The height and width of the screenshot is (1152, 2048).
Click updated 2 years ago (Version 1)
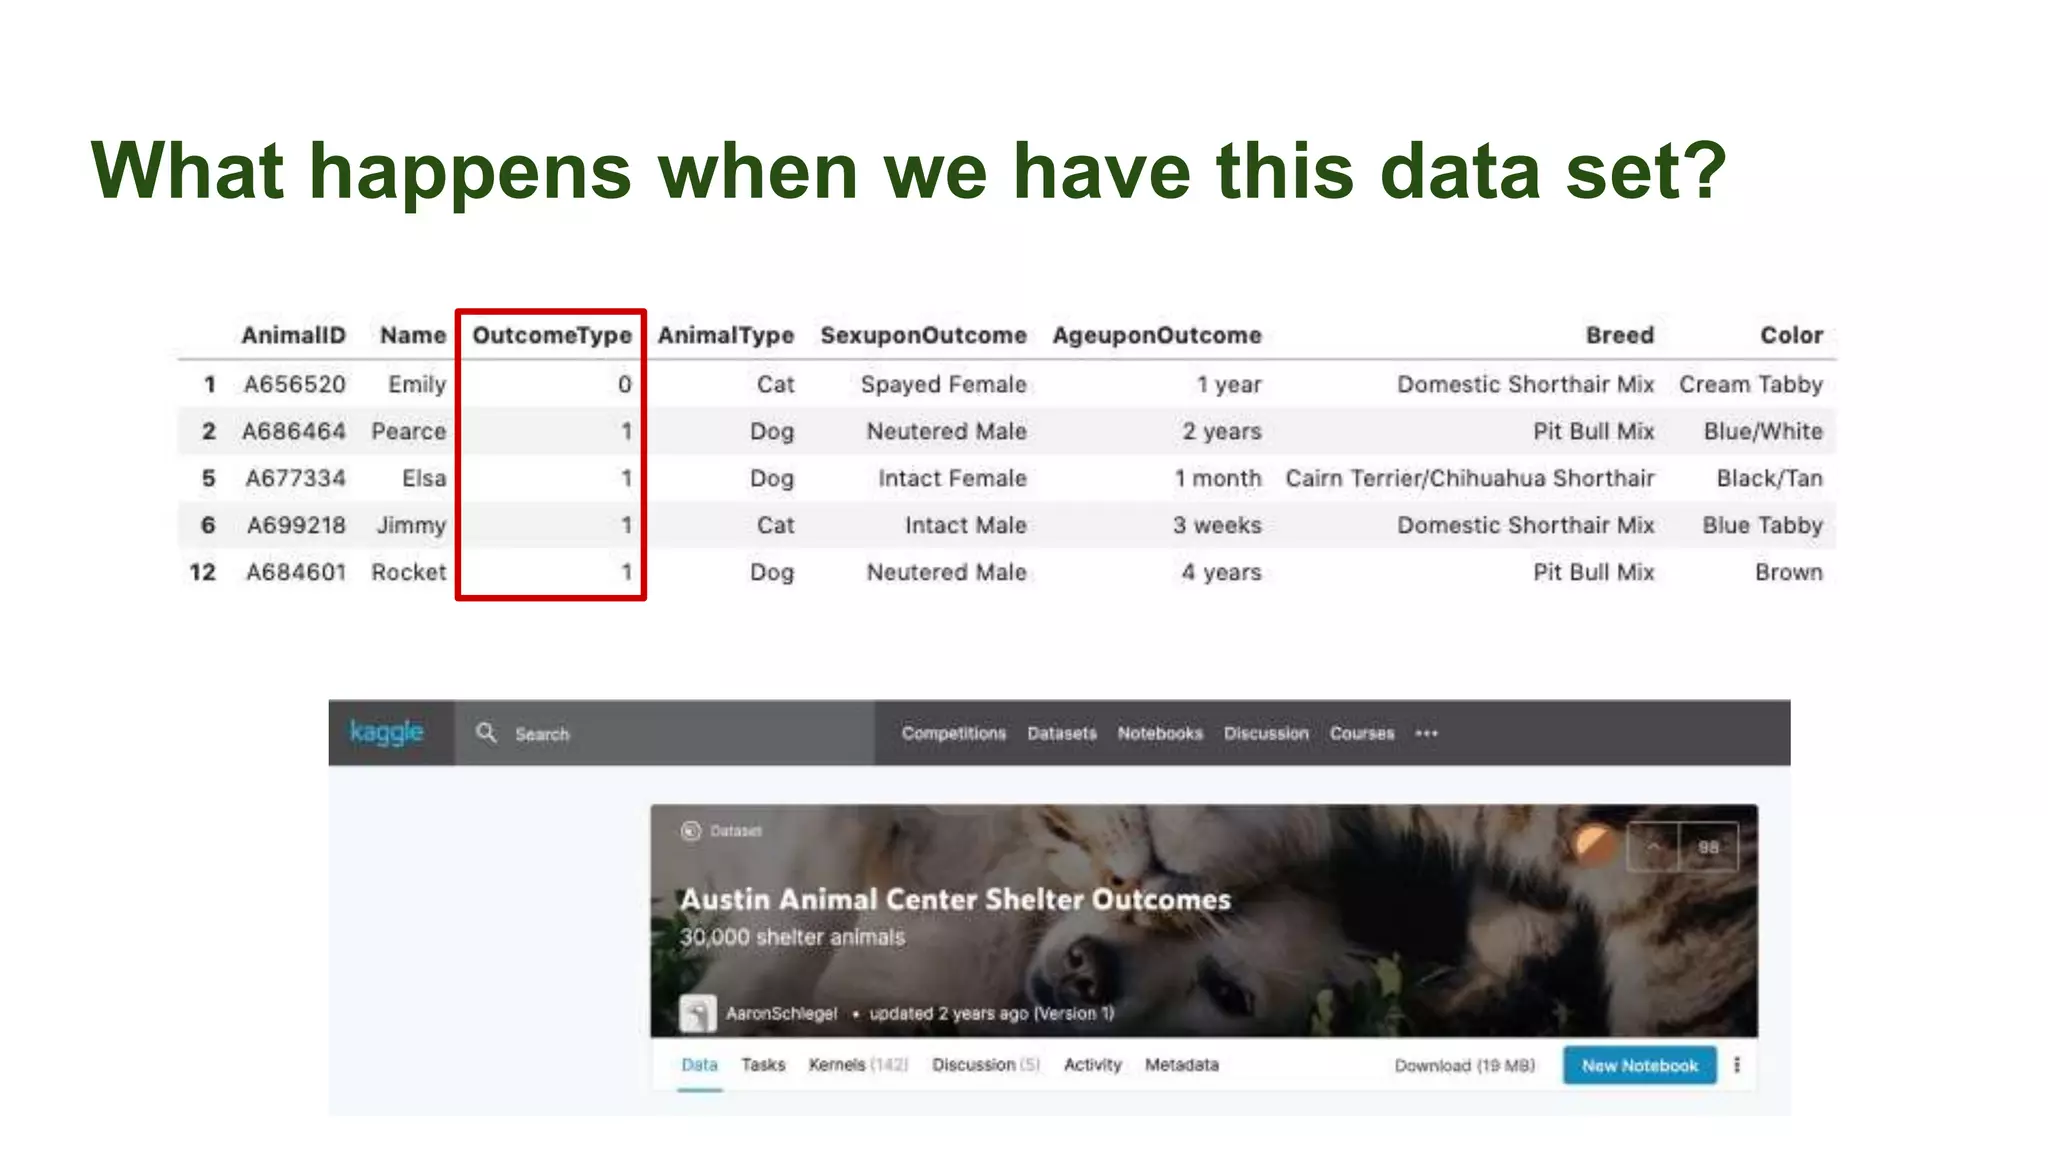click(991, 1013)
